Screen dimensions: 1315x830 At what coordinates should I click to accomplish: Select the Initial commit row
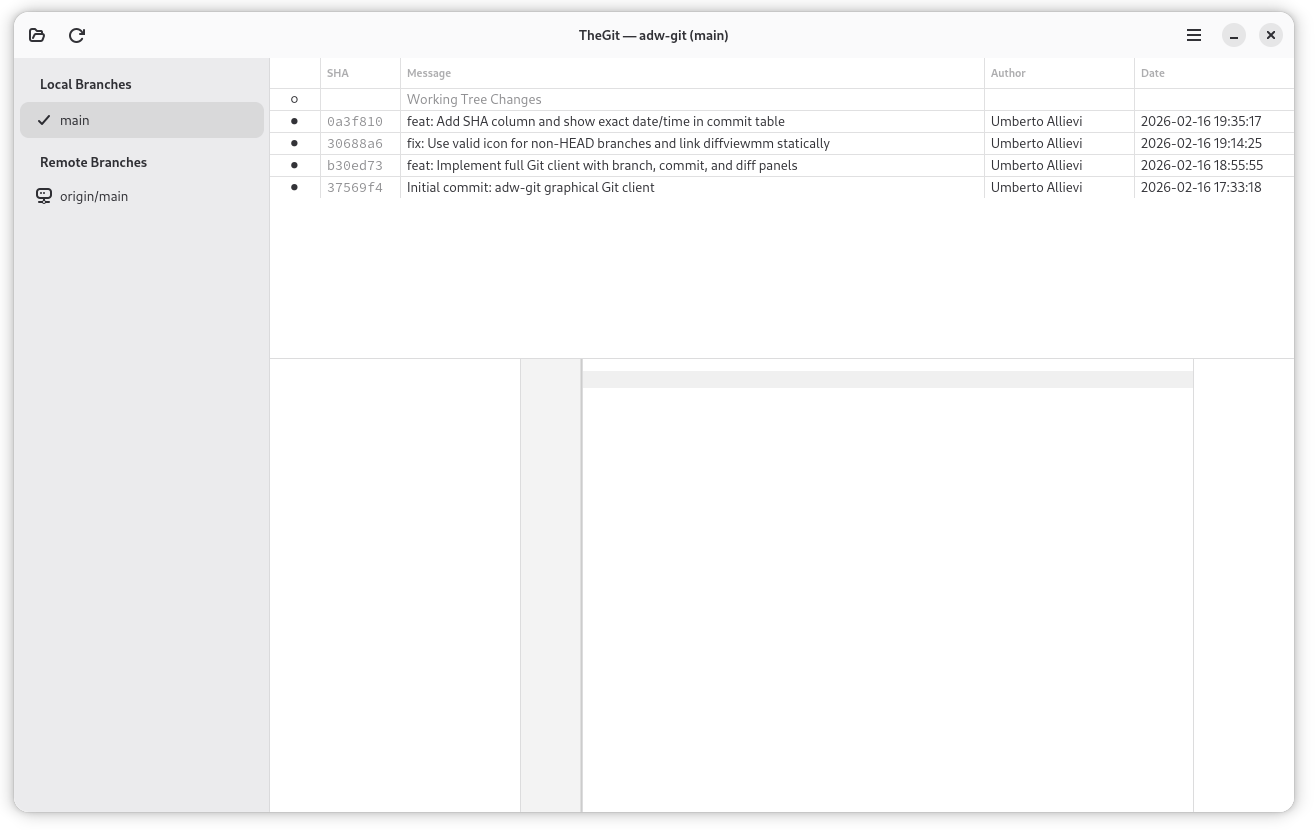pyautogui.click(x=530, y=187)
